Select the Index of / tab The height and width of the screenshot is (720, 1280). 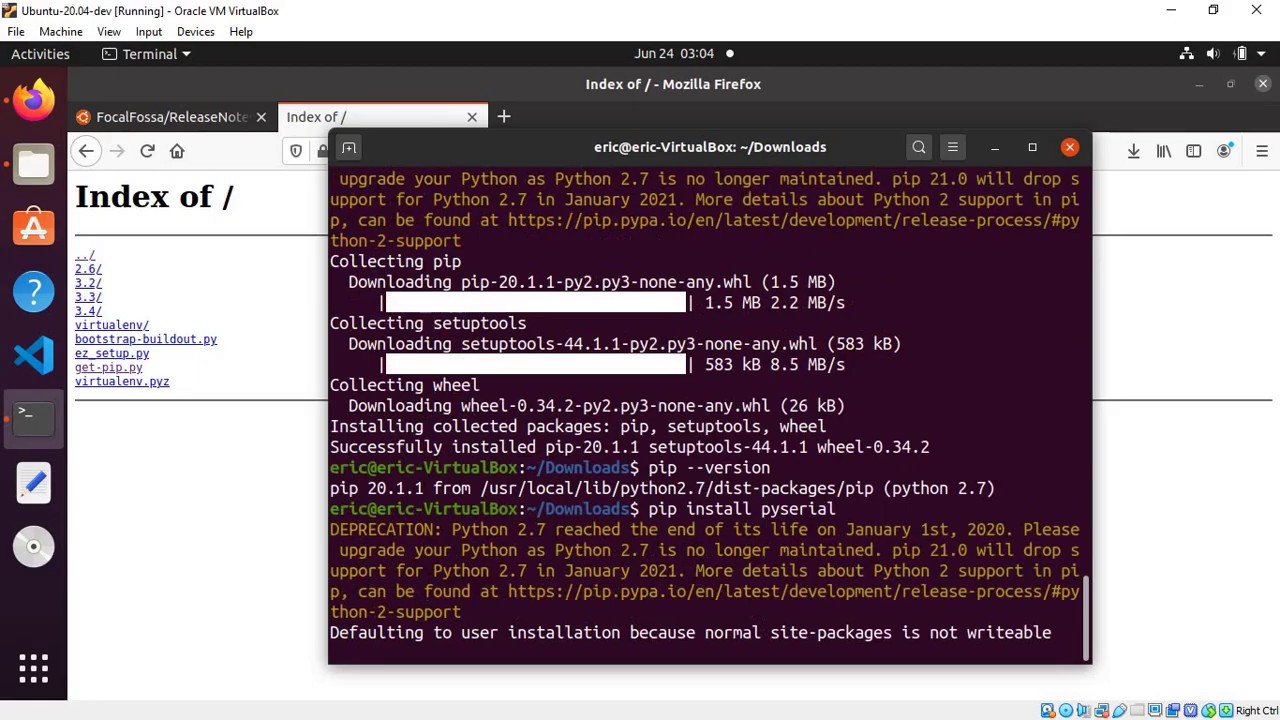pyautogui.click(x=383, y=117)
